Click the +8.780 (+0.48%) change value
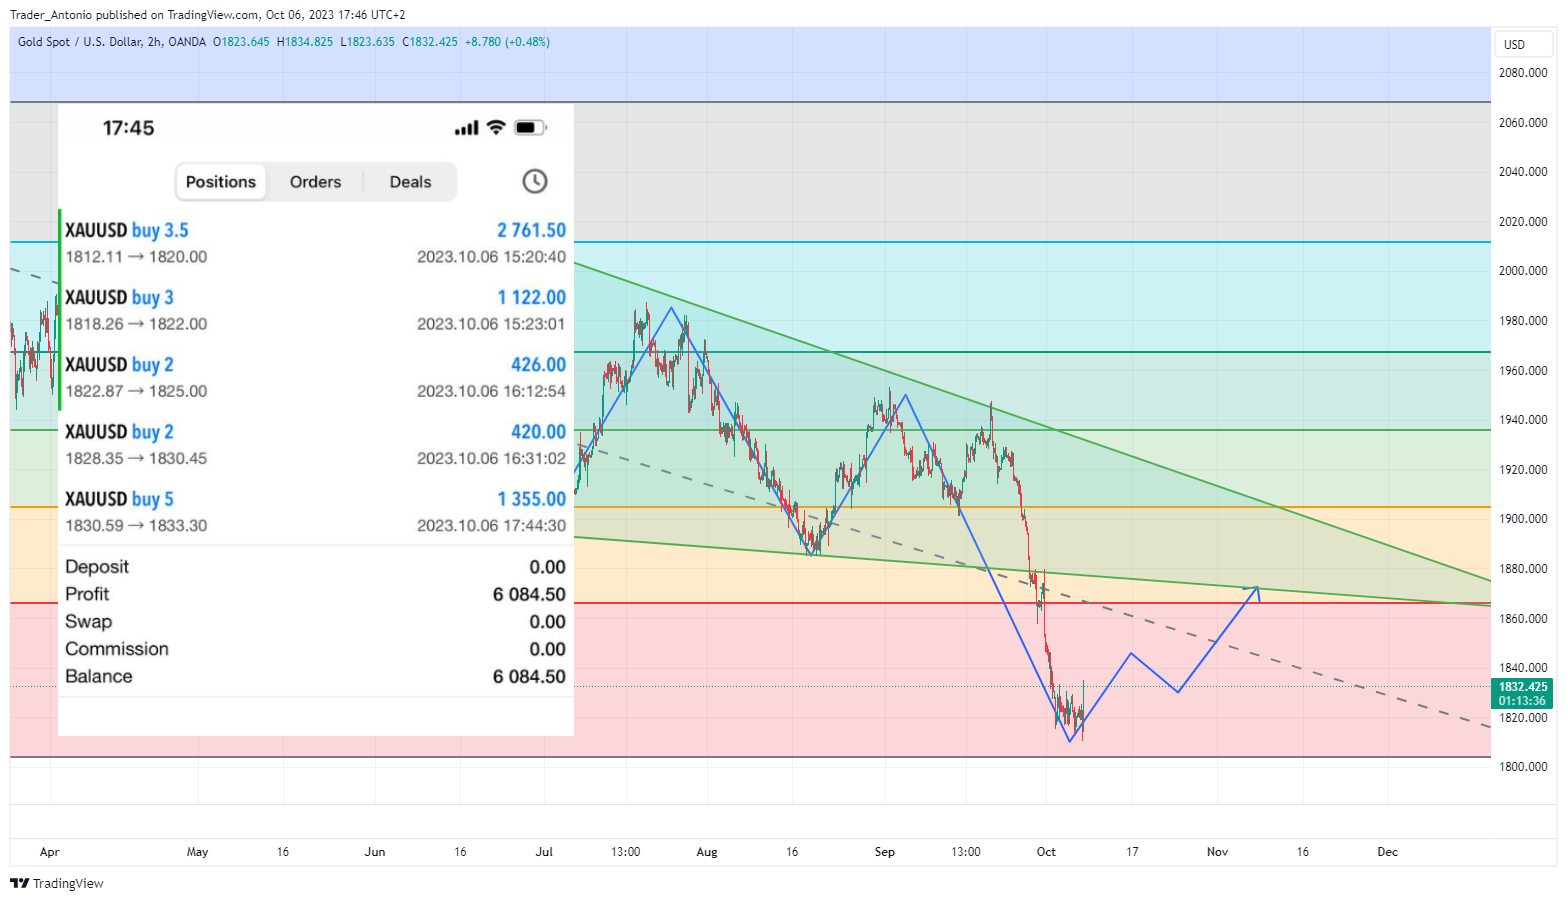 tap(507, 42)
